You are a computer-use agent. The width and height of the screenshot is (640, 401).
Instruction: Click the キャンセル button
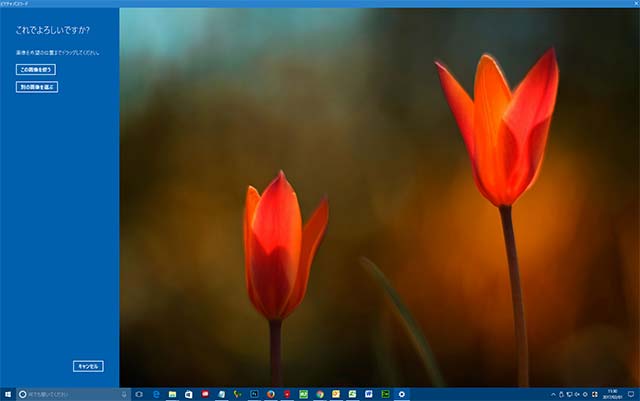click(x=88, y=366)
